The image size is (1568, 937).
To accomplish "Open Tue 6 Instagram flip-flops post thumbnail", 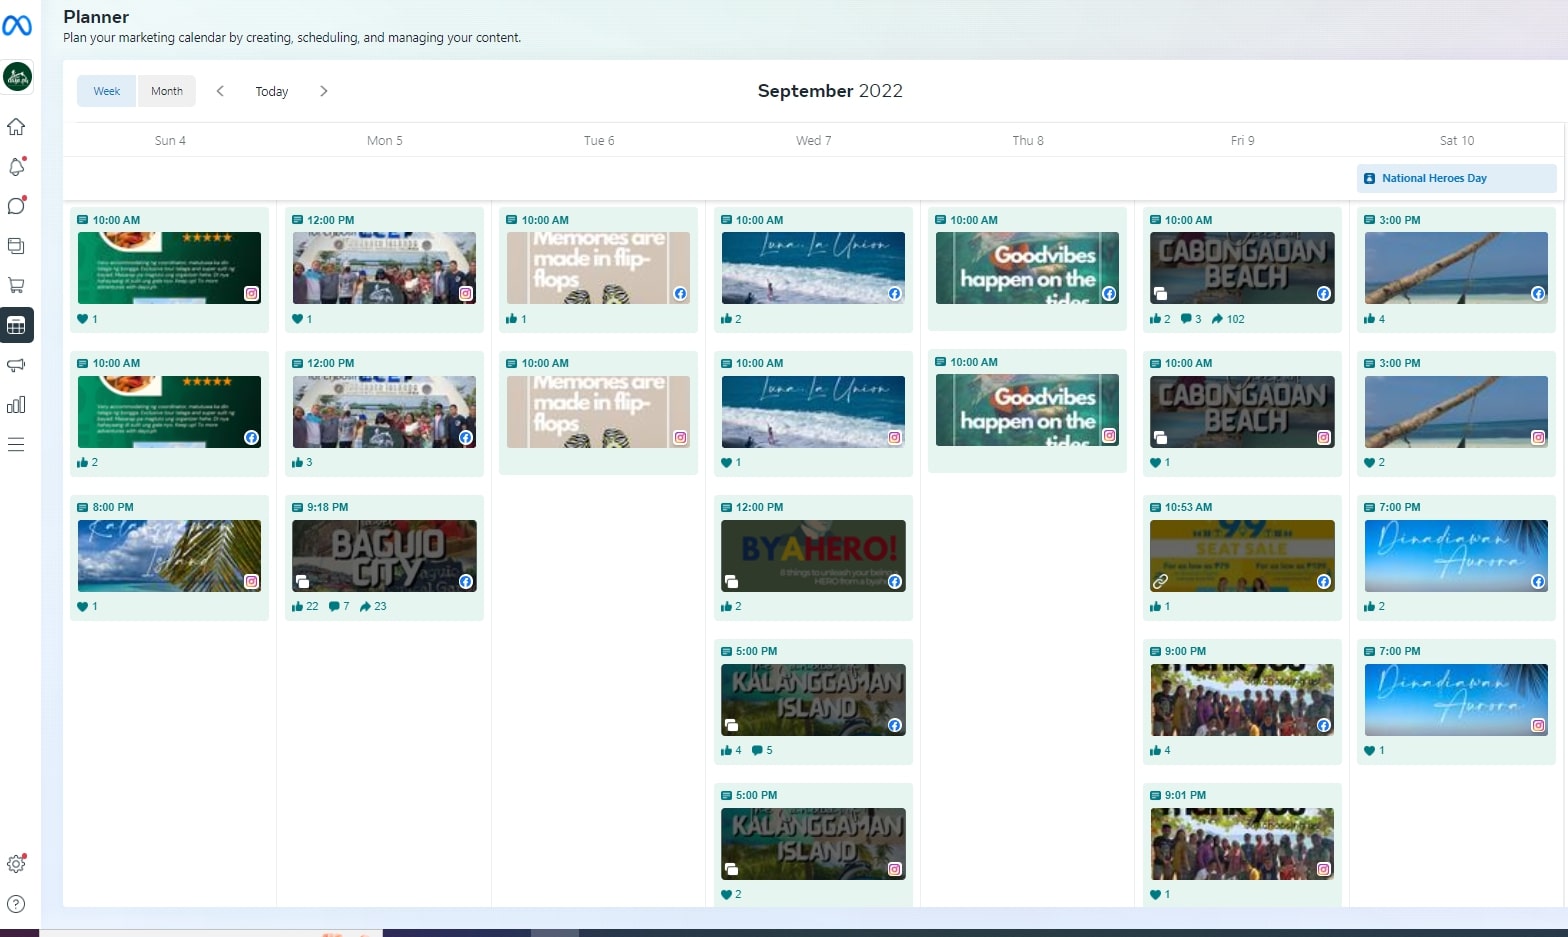I will tap(598, 412).
